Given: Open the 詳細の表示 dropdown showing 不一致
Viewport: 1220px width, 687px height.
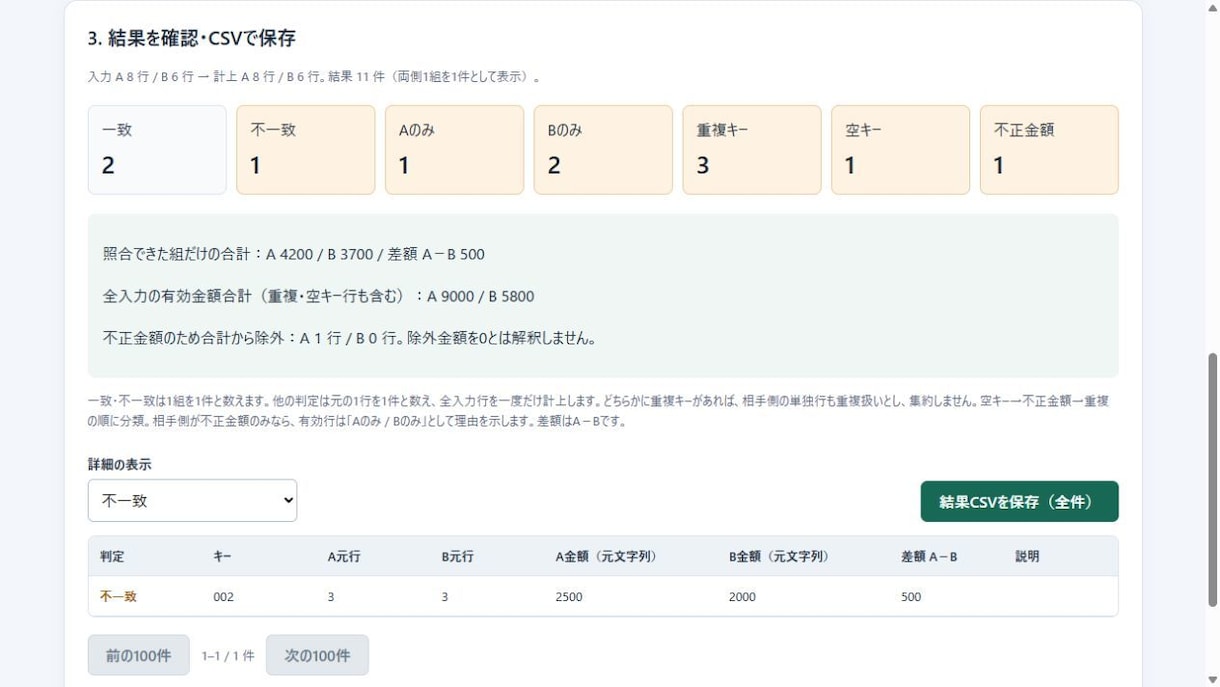Looking at the screenshot, I should click(x=192, y=500).
